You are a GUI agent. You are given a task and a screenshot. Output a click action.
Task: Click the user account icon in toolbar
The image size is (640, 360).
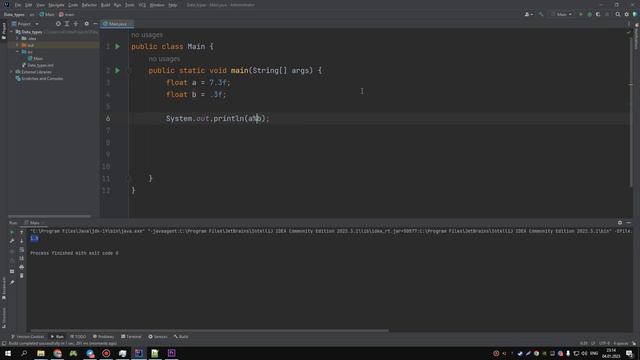point(528,14)
